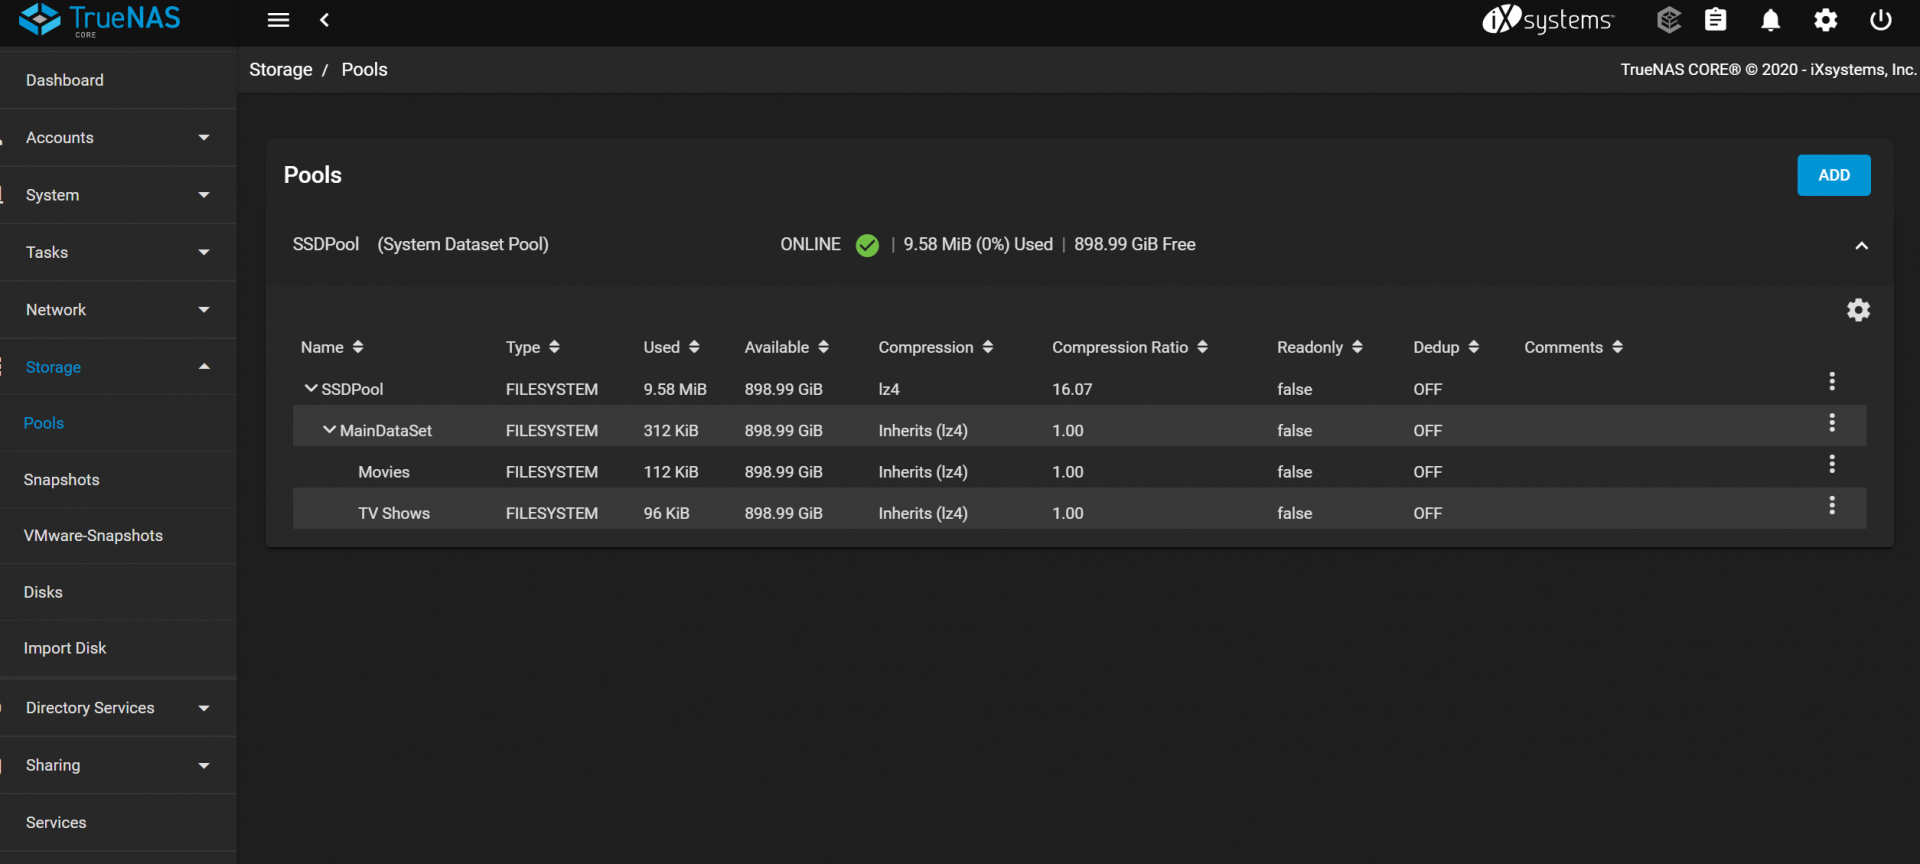Open the three-dot actions menu for MainDataSet

(1832, 423)
